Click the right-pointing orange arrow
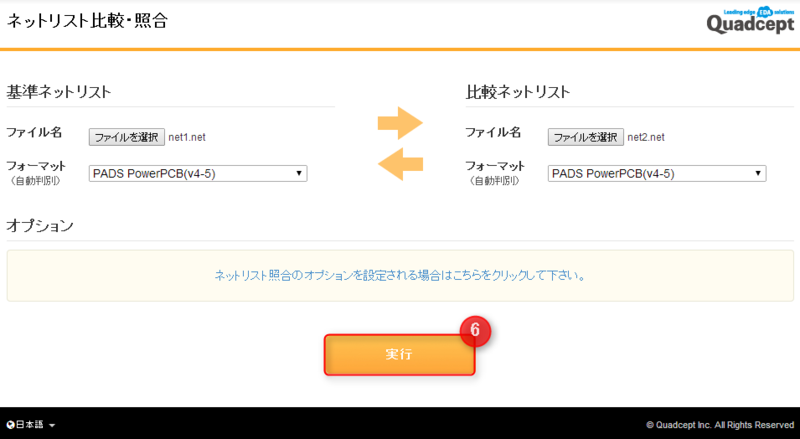Screen dimensions: 800x439 point(400,124)
